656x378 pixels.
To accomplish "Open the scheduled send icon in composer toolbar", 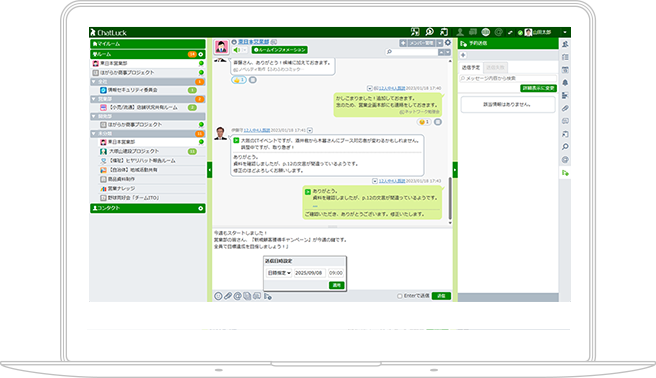I will click(268, 296).
